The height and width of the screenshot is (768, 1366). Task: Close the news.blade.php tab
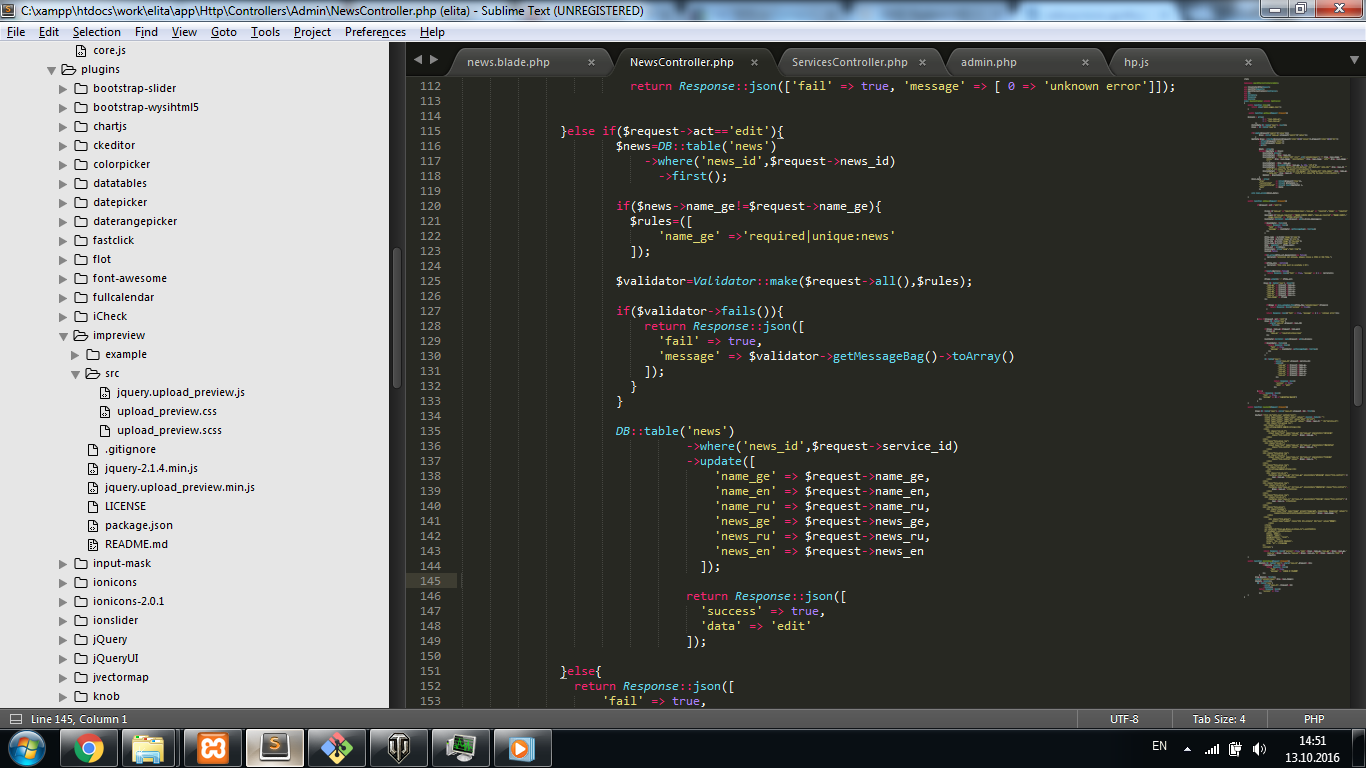click(x=591, y=62)
